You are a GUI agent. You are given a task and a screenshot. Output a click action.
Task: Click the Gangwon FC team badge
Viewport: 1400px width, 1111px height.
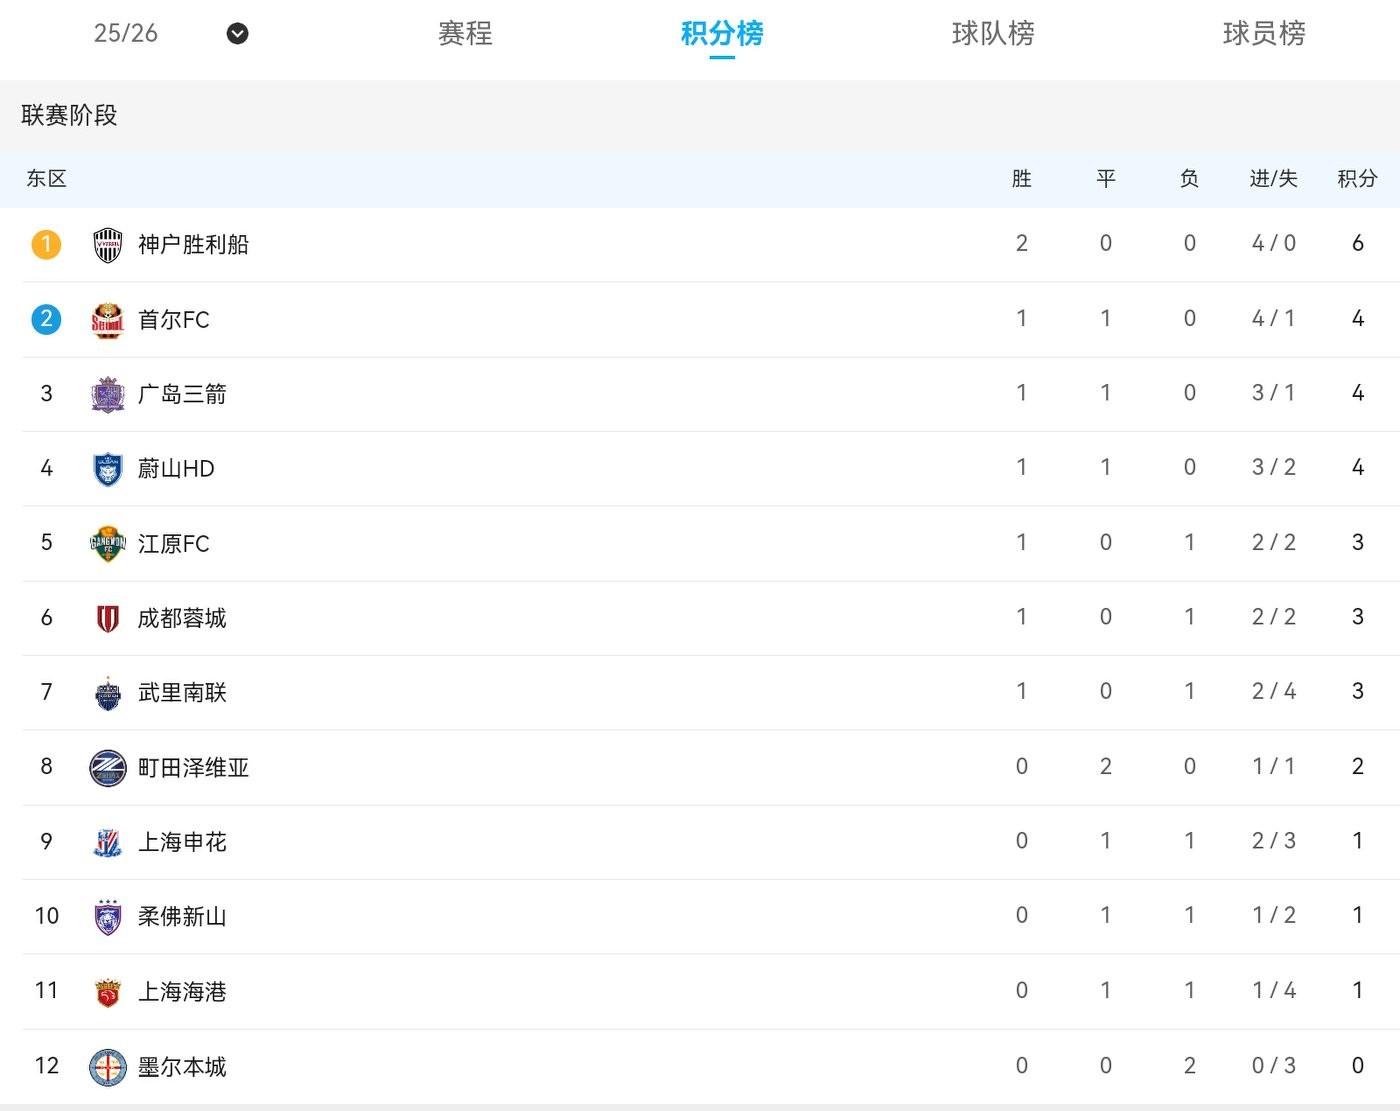[x=107, y=543]
